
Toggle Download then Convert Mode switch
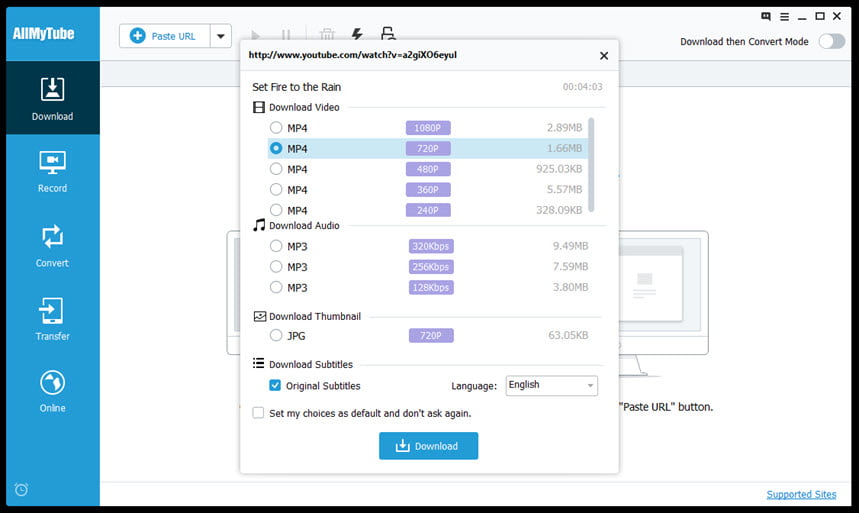[x=831, y=41]
